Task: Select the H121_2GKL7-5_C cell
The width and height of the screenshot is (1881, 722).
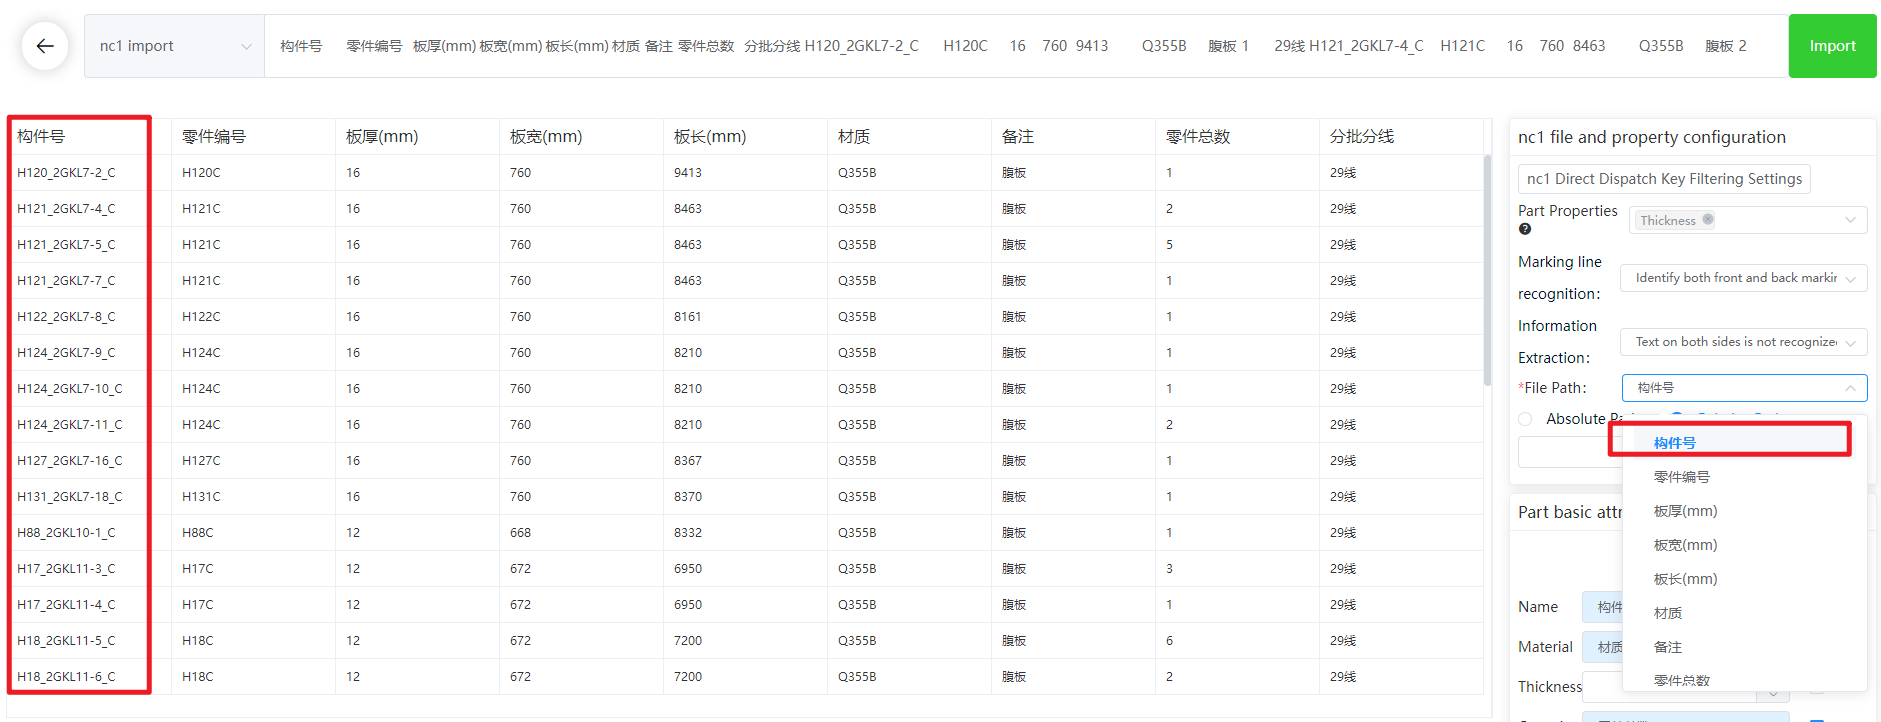Action: coord(89,245)
